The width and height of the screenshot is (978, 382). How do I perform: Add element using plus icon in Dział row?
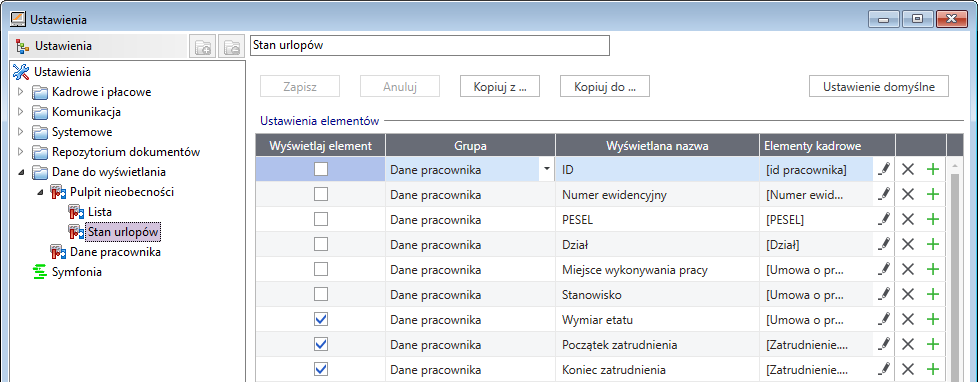[x=933, y=244]
